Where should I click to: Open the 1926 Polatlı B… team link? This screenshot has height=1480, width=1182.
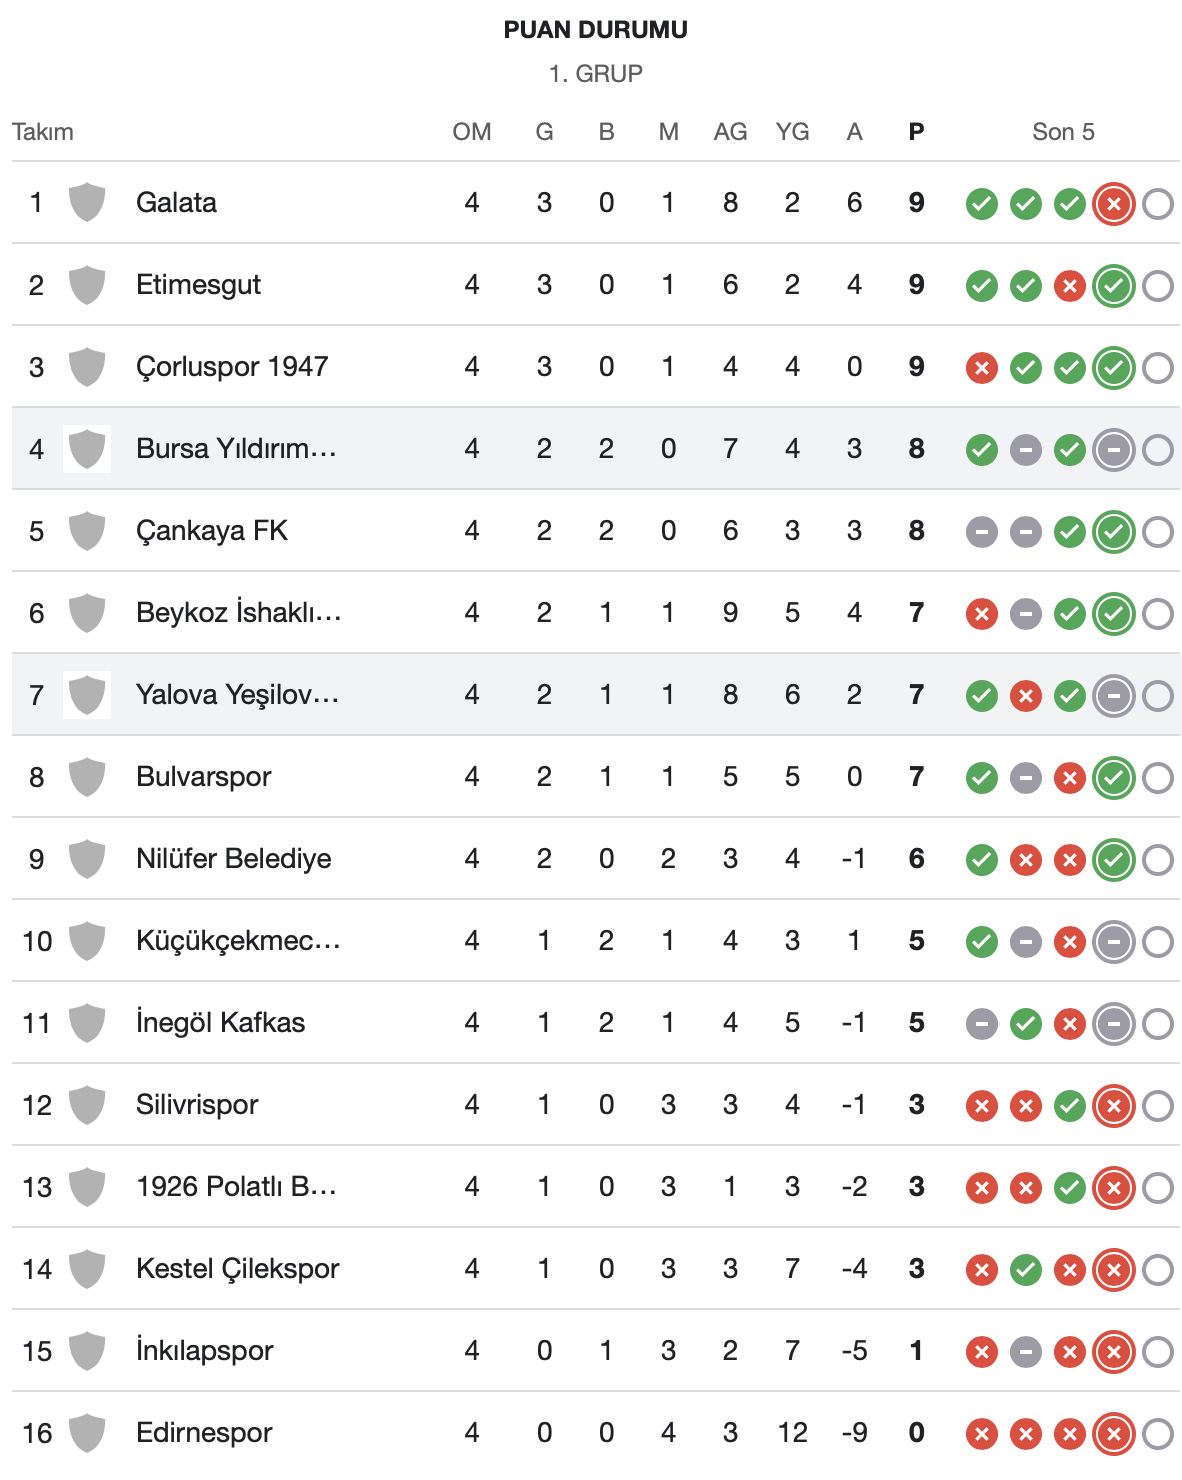[x=236, y=1187]
